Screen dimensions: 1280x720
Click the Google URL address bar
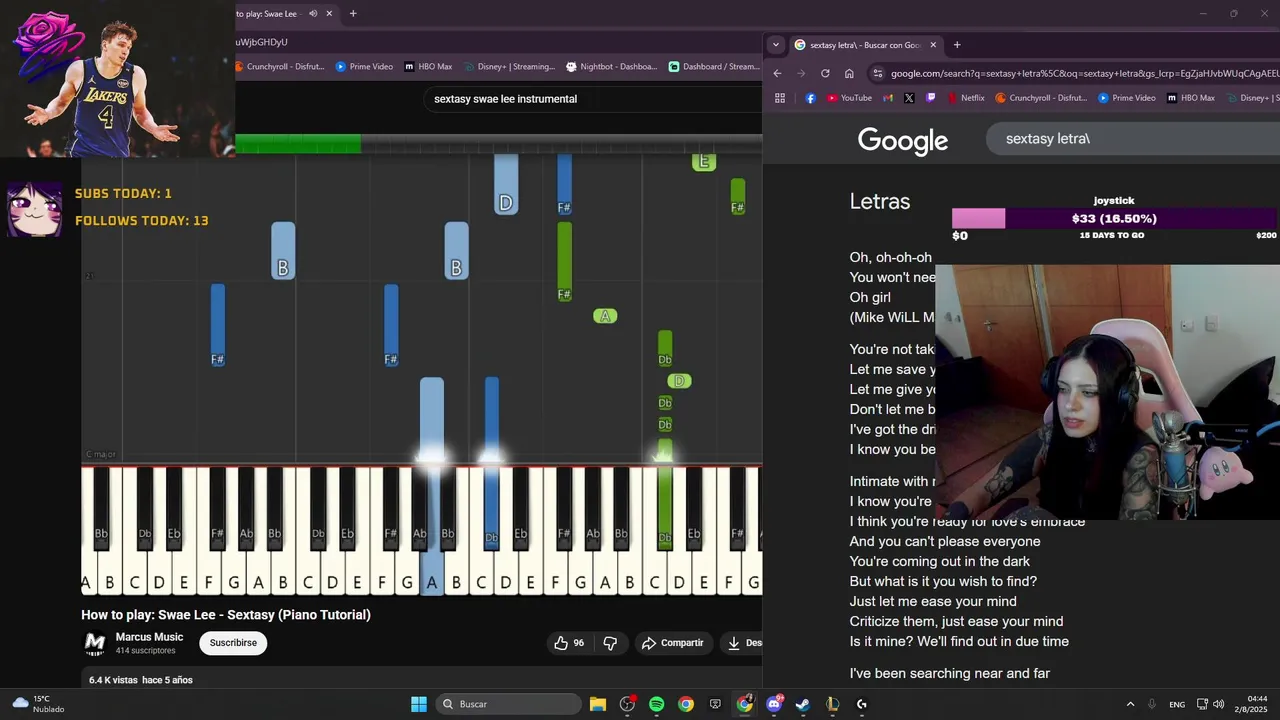[1074, 73]
